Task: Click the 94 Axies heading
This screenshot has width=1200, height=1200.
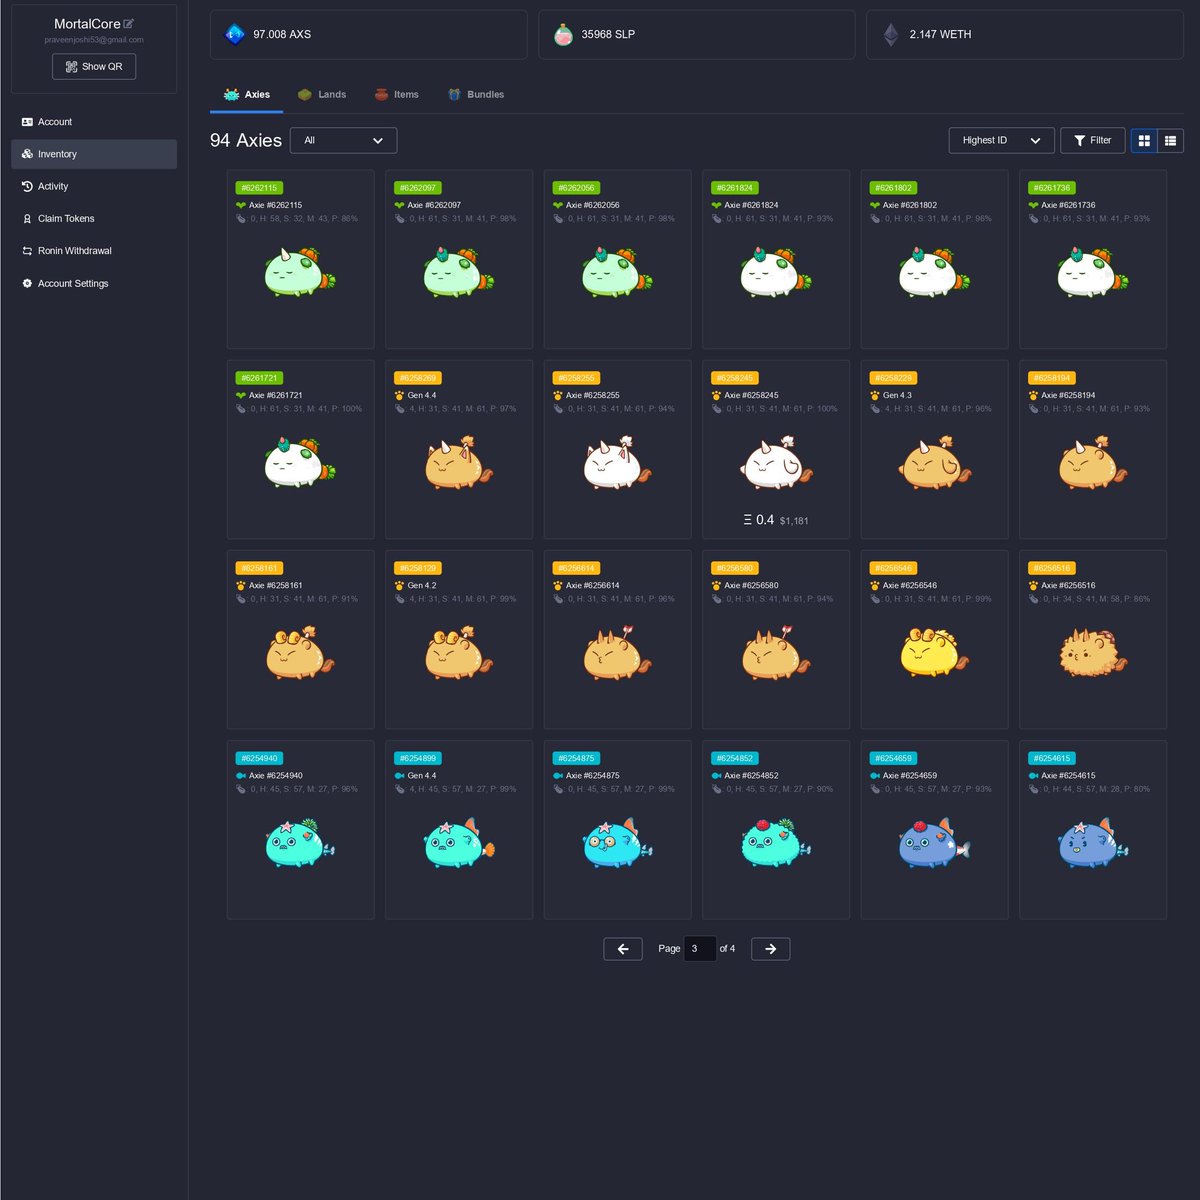Action: click(x=246, y=141)
